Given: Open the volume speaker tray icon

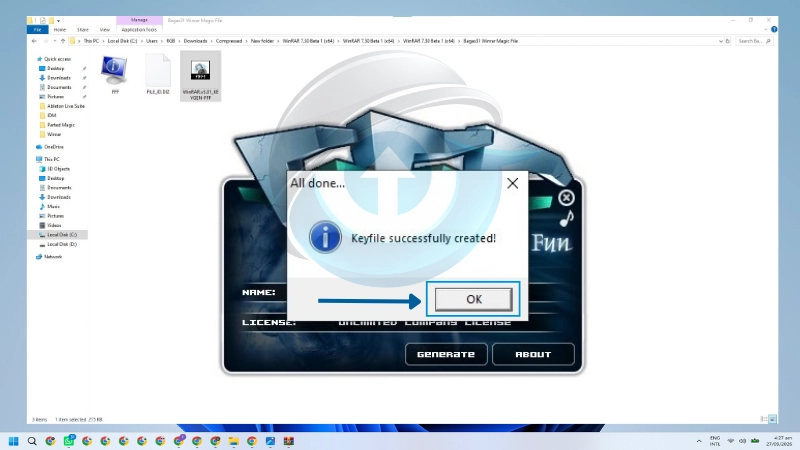Looking at the screenshot, I should pyautogui.click(x=742, y=441).
